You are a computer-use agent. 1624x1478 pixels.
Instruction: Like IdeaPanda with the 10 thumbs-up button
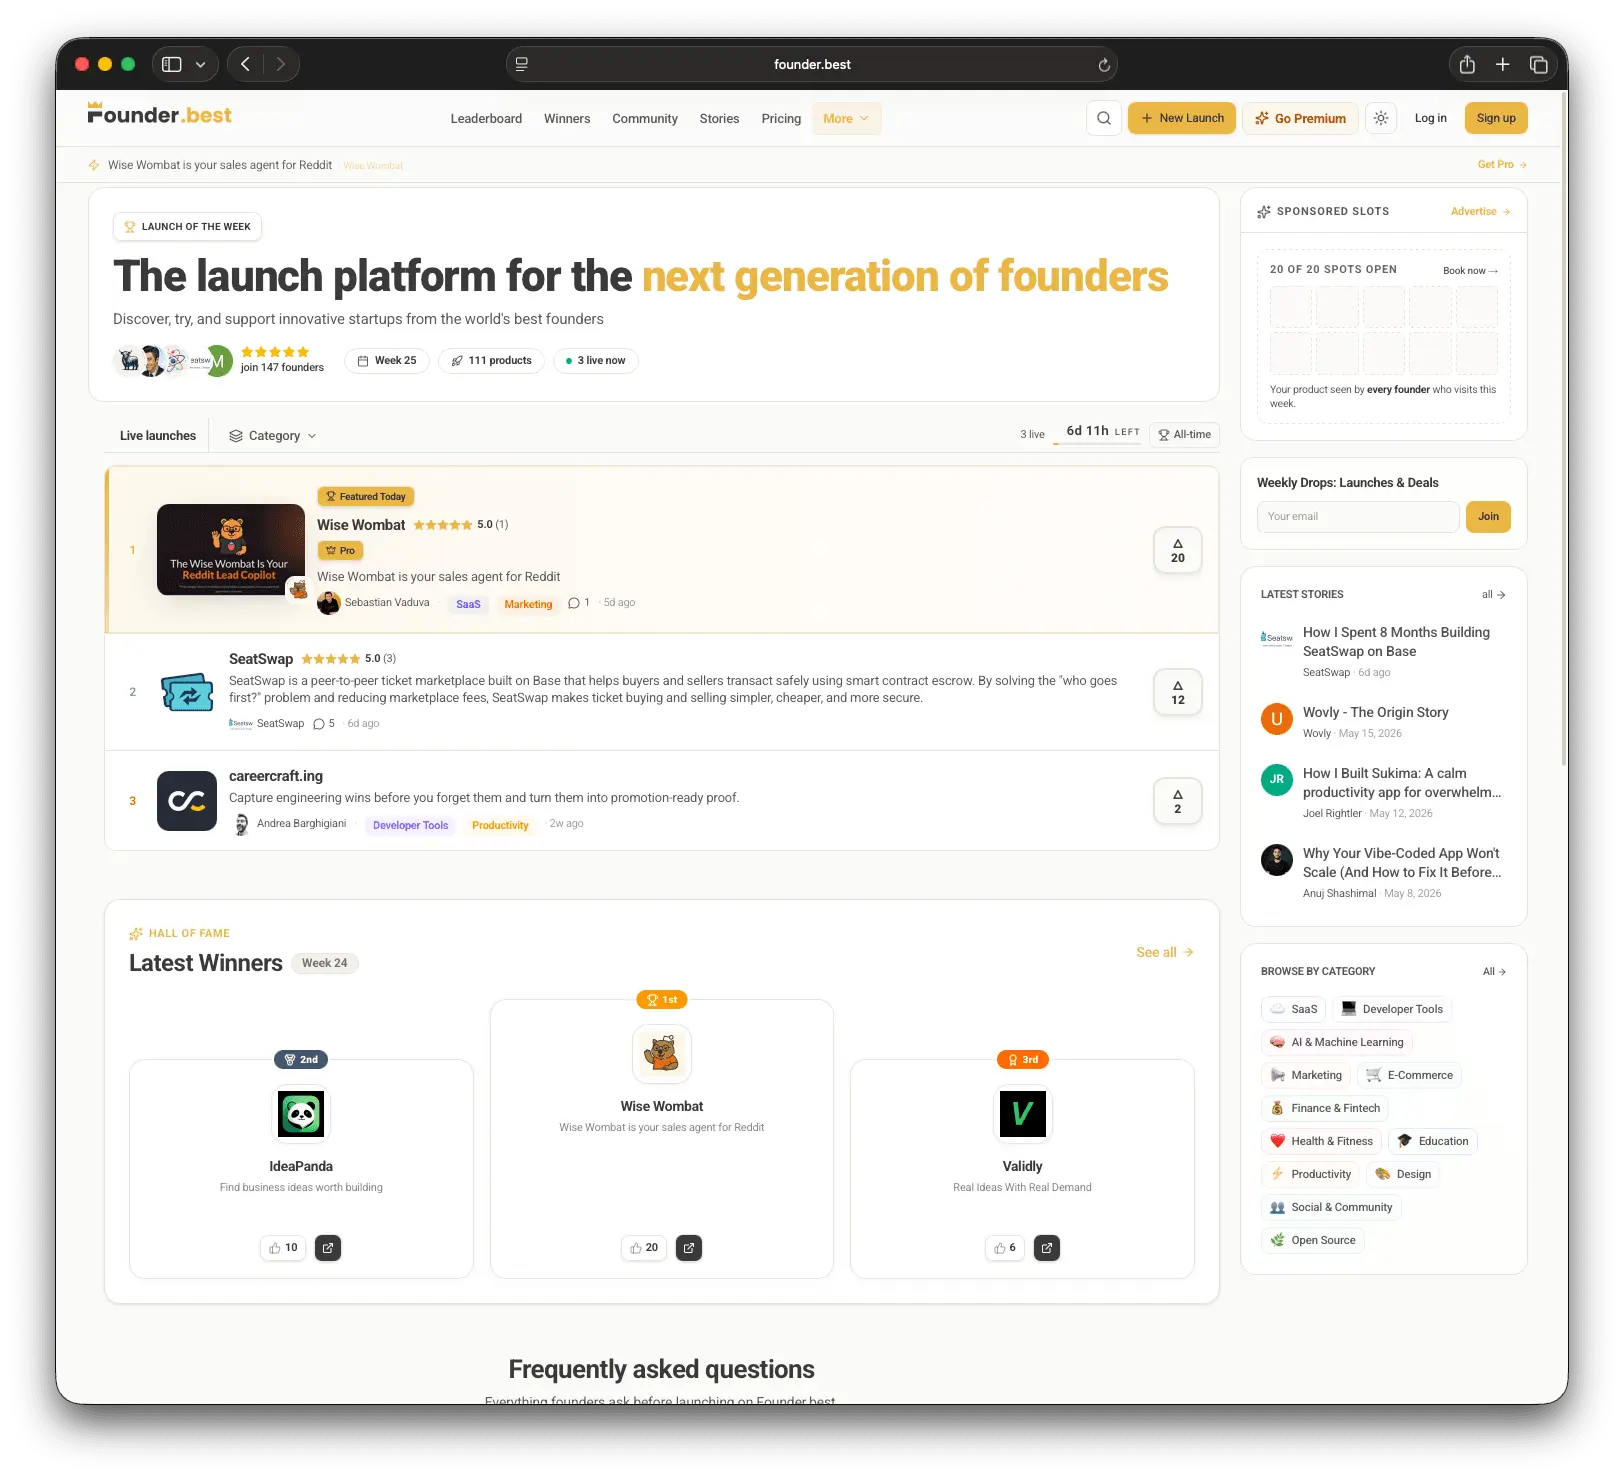pyautogui.click(x=283, y=1248)
